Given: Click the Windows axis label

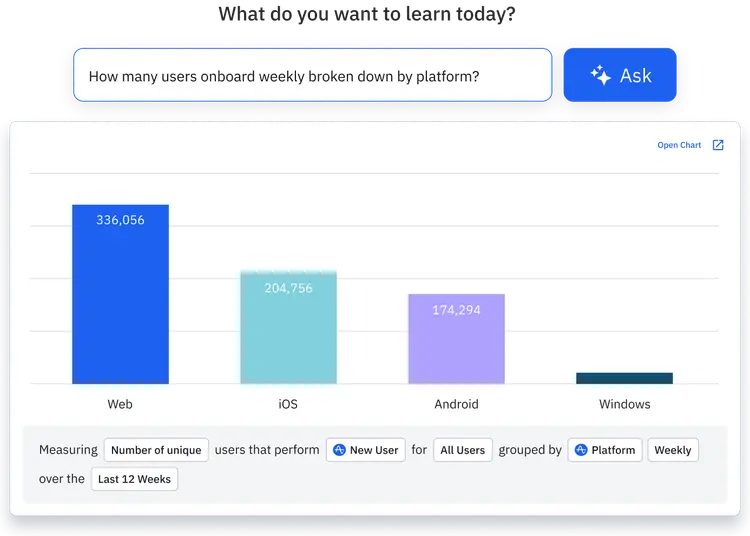Looking at the screenshot, I should (x=624, y=404).
